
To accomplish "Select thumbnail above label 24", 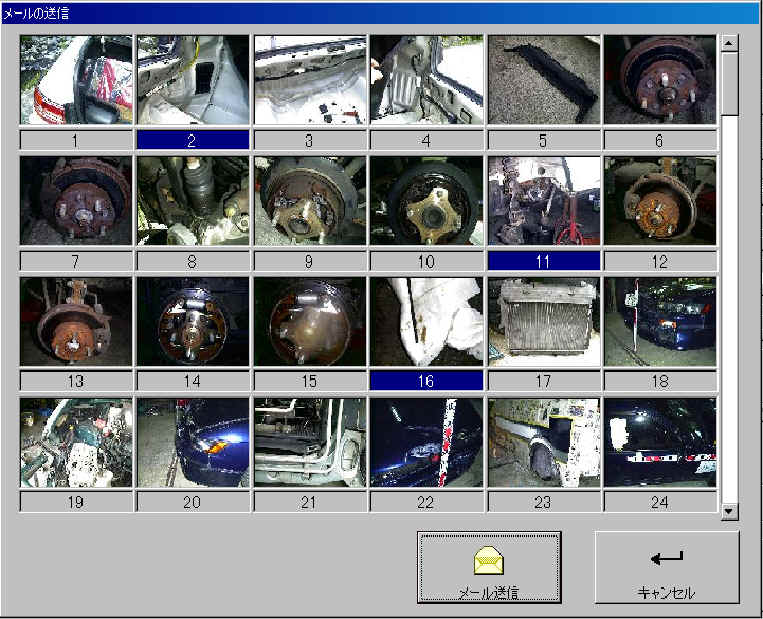I will 660,443.
